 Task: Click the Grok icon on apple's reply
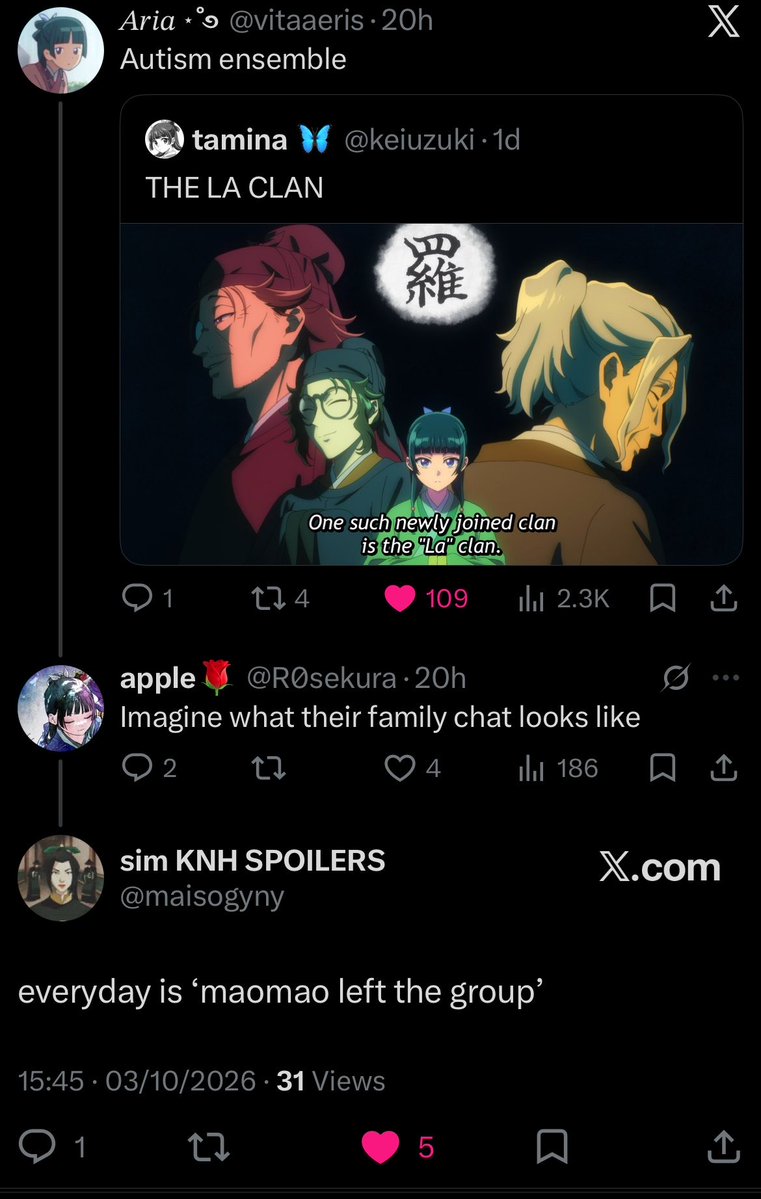click(678, 677)
